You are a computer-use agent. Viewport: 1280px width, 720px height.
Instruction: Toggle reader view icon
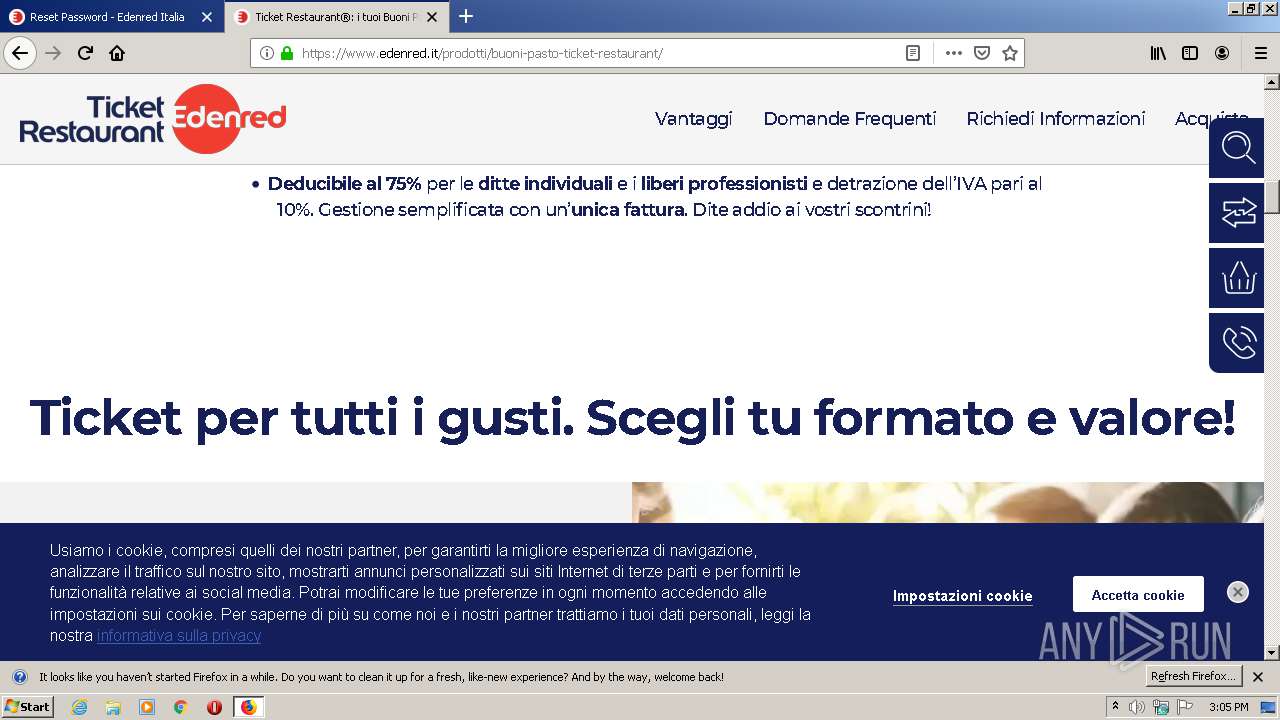913,53
